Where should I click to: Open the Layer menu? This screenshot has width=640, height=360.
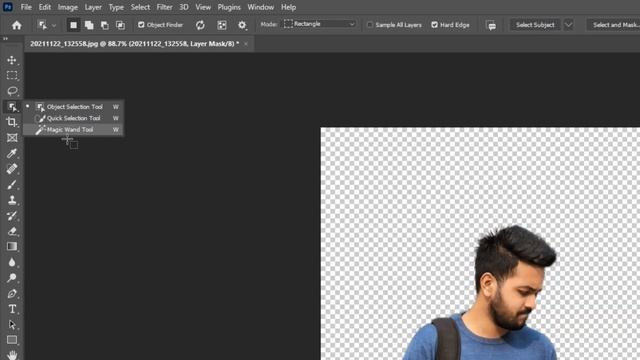click(x=93, y=7)
